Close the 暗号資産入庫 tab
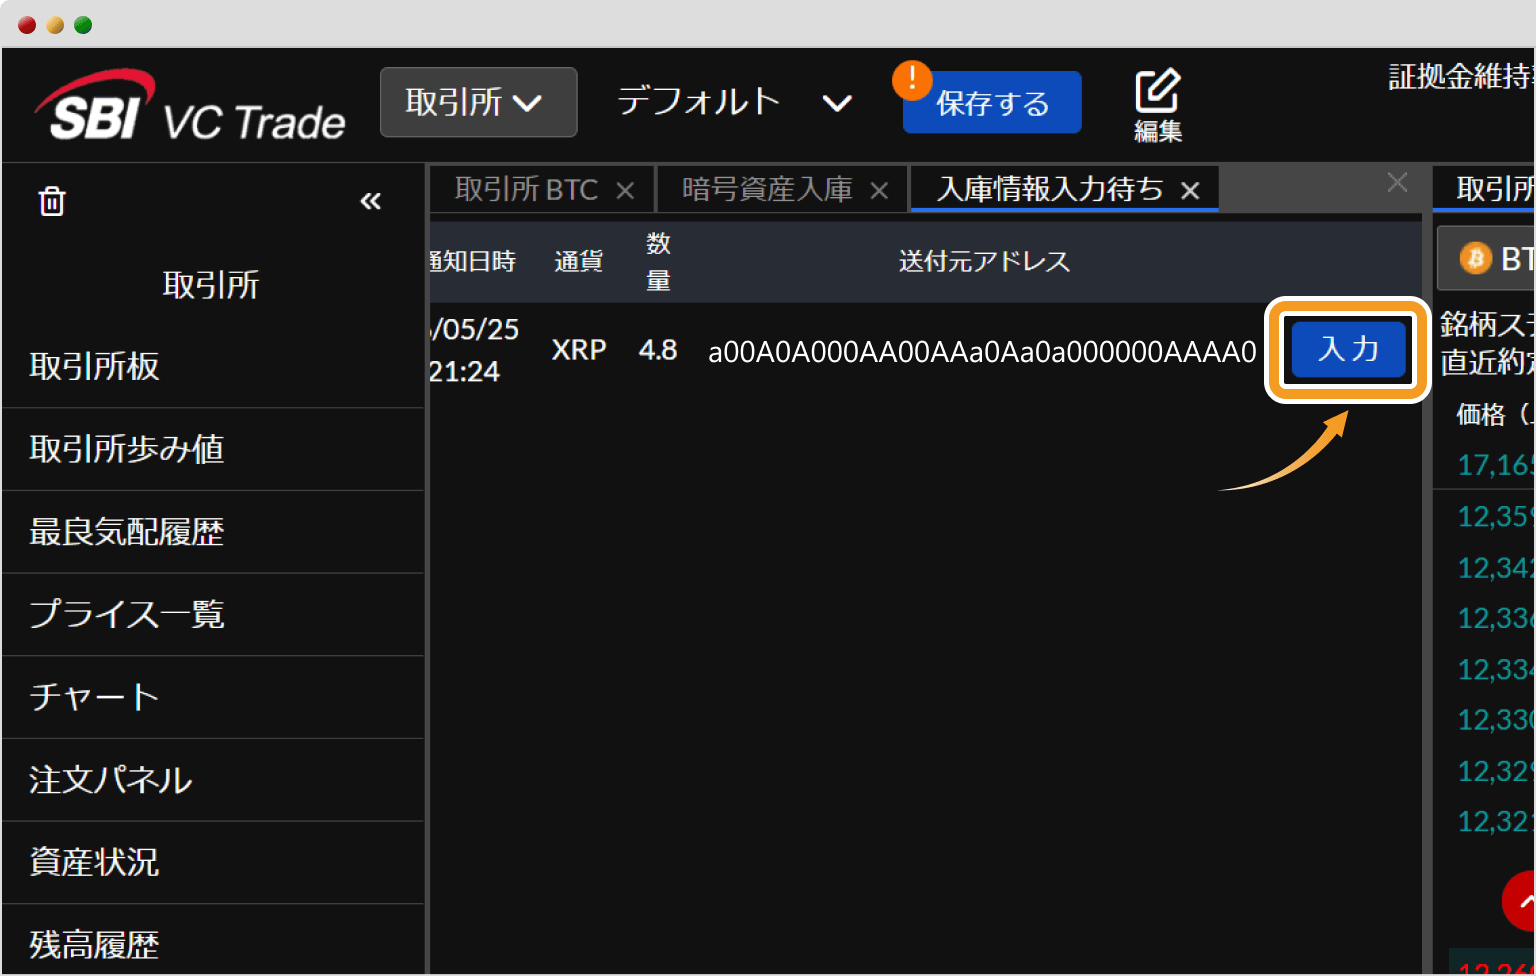The height and width of the screenshot is (976, 1536). click(x=879, y=190)
